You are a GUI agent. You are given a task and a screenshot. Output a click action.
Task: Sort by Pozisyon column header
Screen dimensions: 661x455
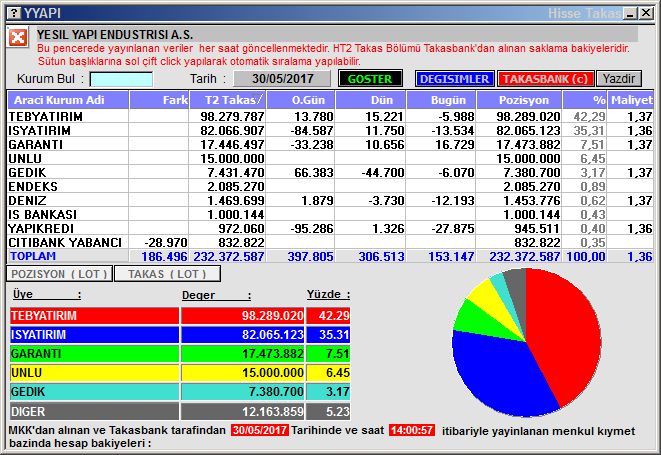pos(519,100)
